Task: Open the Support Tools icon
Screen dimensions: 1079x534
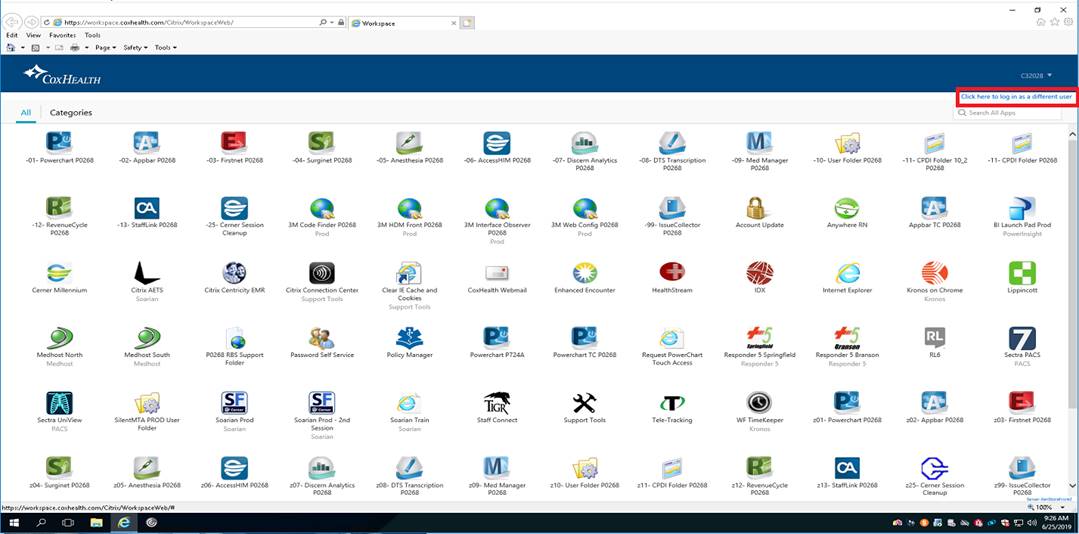Action: (x=584, y=403)
